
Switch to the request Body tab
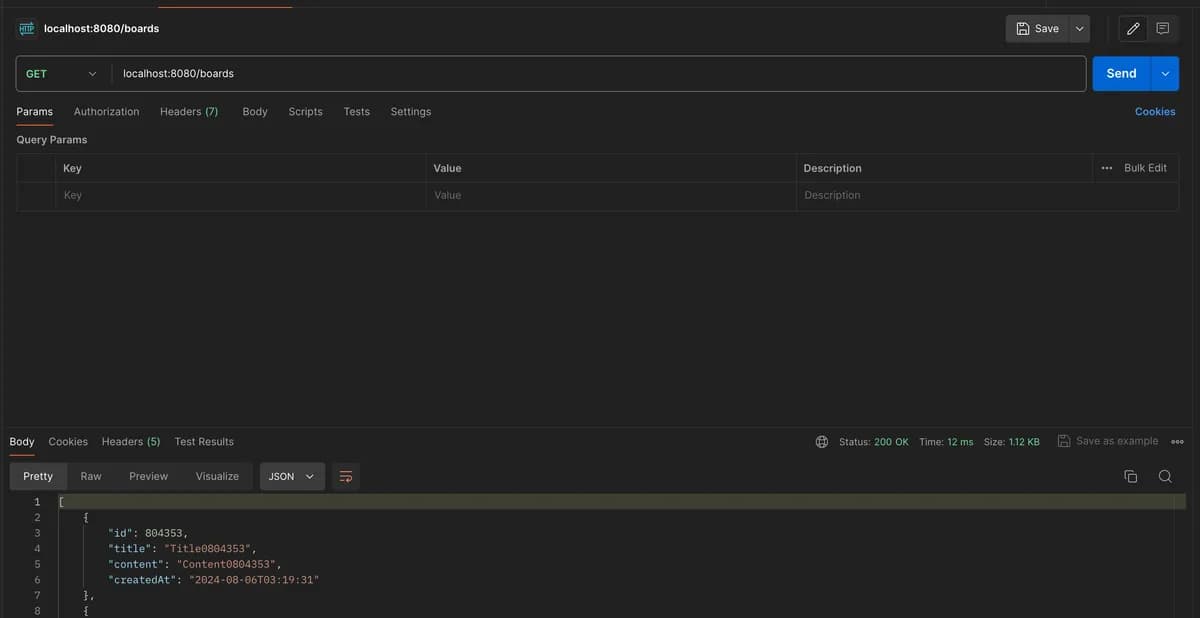pyautogui.click(x=255, y=112)
